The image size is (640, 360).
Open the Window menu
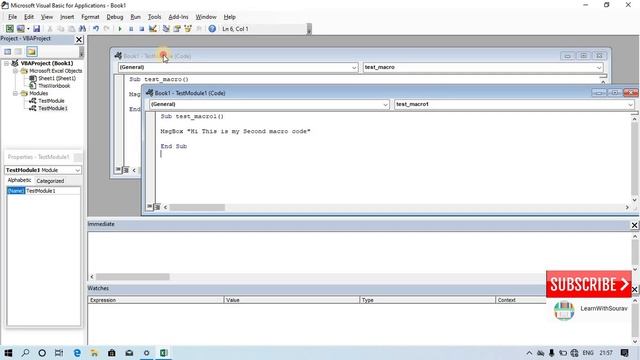[x=206, y=17]
